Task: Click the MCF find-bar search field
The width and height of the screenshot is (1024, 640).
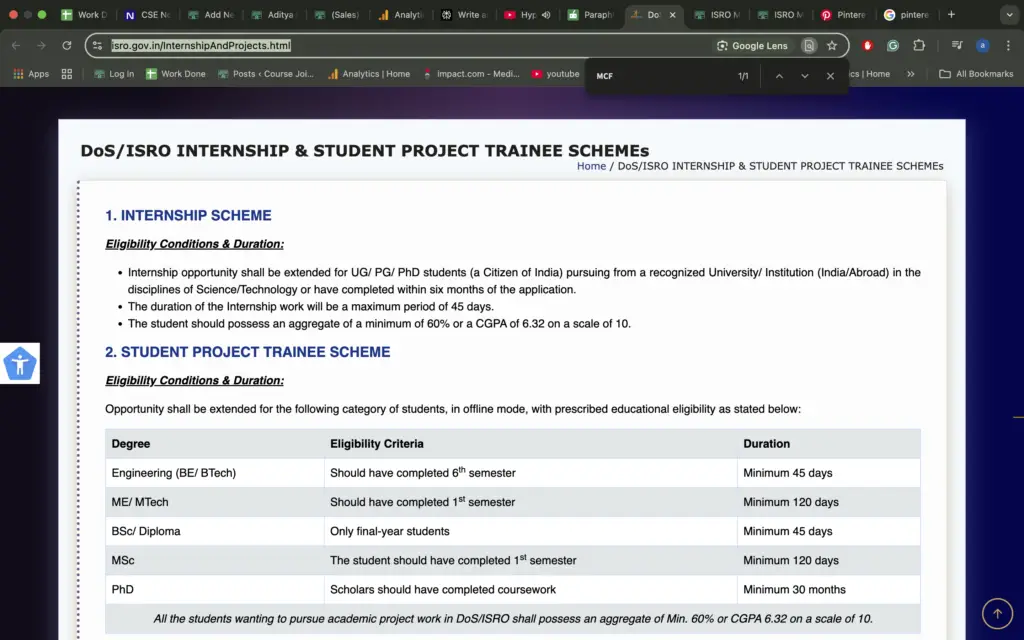Action: 660,76
